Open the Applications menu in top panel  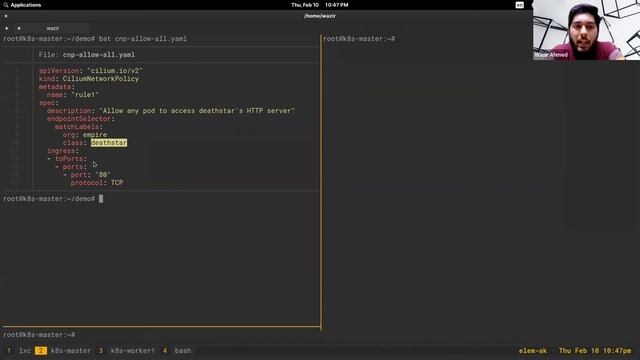coord(26,5)
